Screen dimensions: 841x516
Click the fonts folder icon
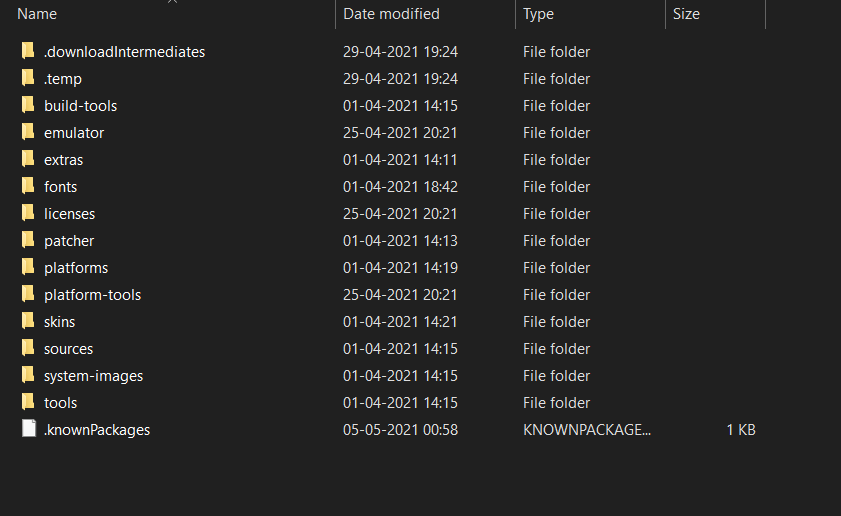(28, 186)
